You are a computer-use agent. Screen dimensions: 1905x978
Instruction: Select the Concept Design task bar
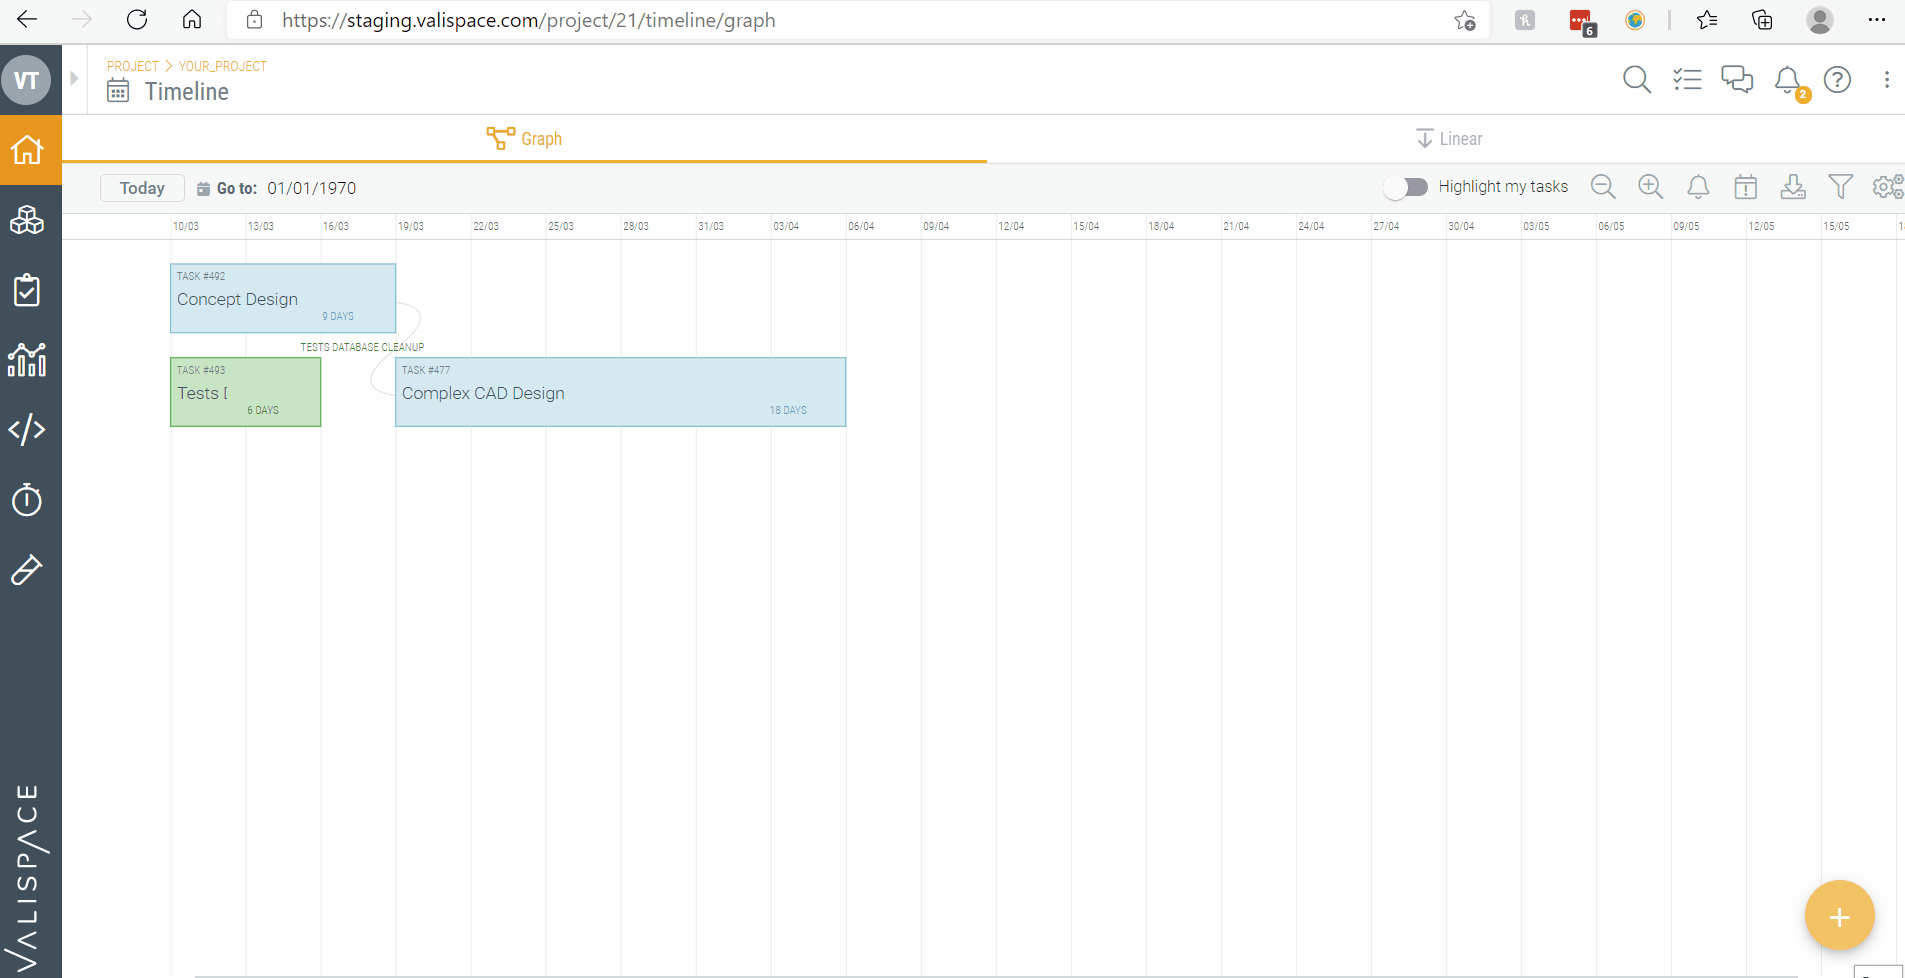coord(283,298)
